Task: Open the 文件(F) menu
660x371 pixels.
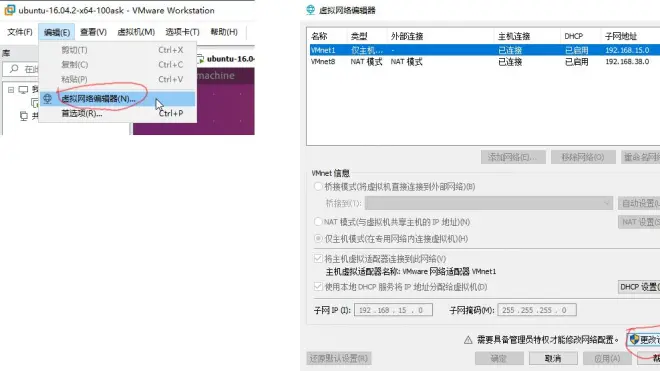Action: (20, 32)
